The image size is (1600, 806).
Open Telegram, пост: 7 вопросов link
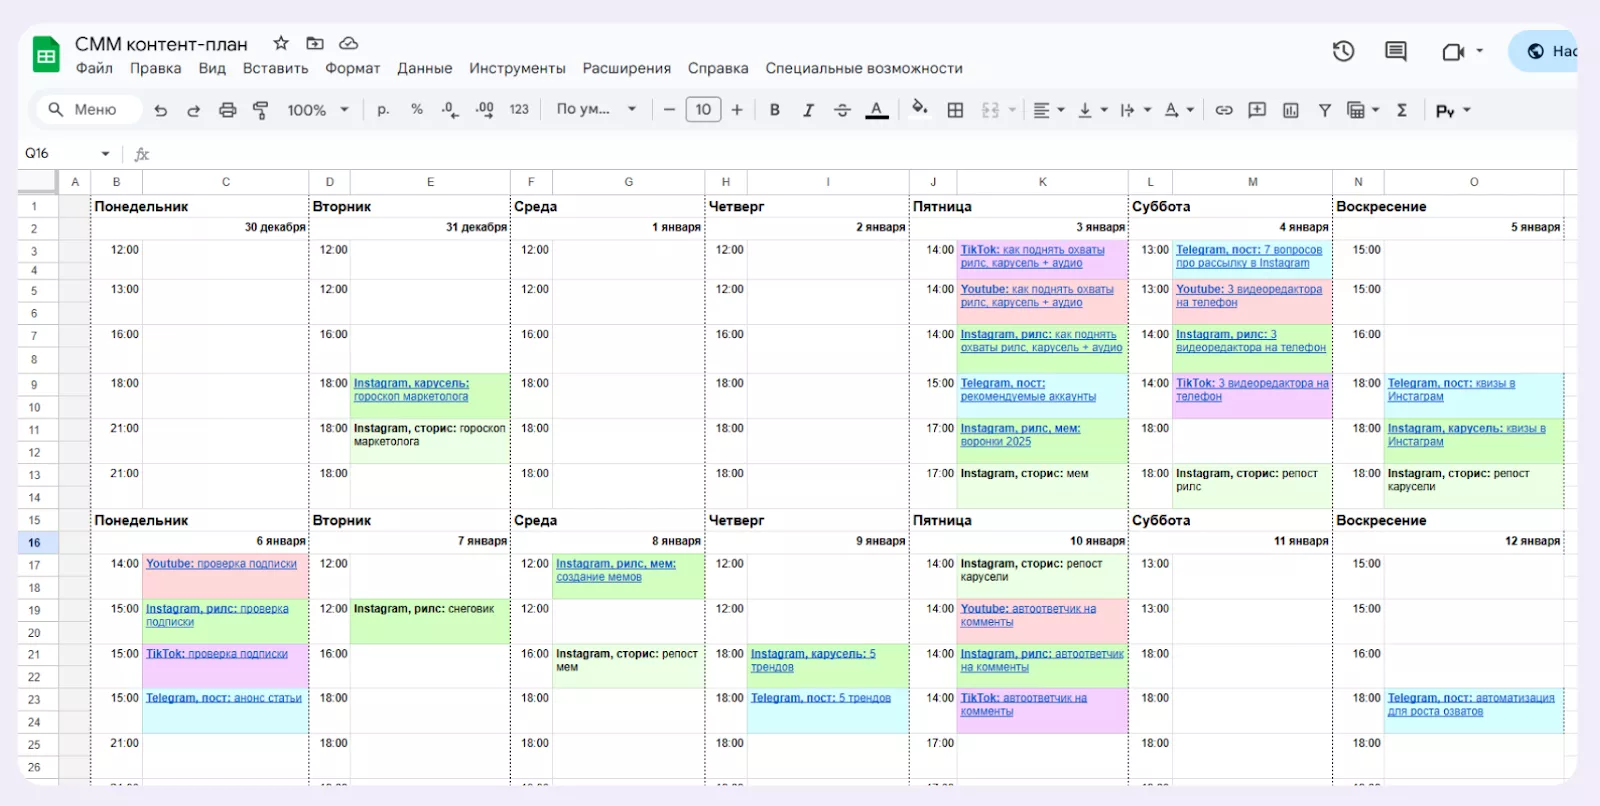coord(1248,256)
